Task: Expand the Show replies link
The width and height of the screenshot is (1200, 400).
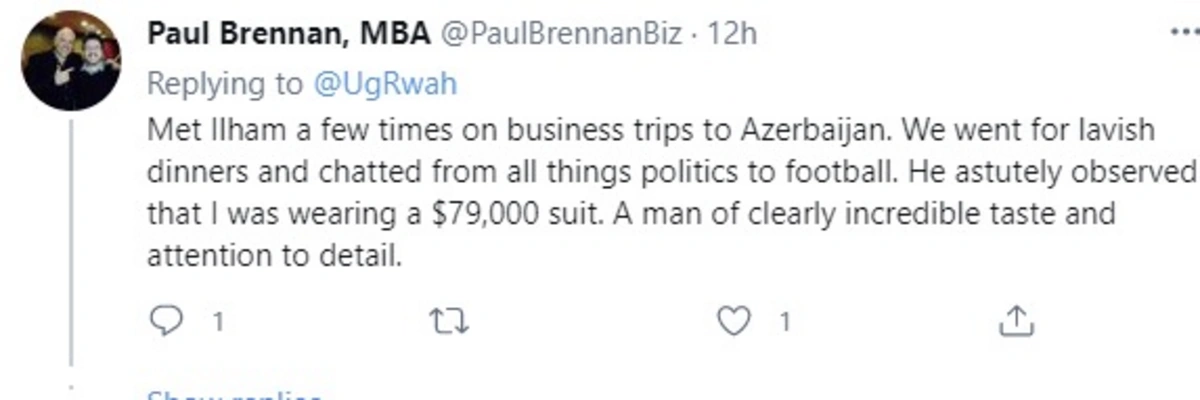Action: pyautogui.click(x=236, y=393)
